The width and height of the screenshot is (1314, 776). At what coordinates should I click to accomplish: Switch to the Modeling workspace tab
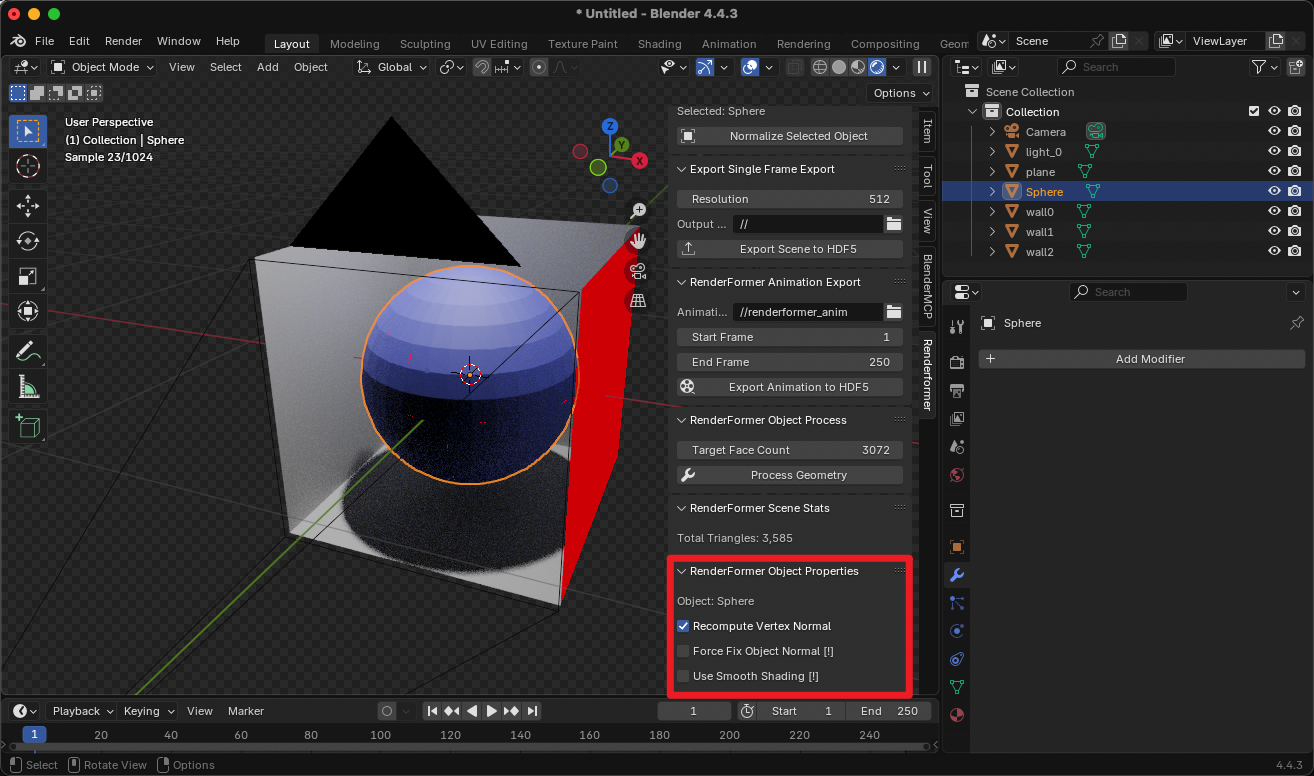(x=354, y=44)
